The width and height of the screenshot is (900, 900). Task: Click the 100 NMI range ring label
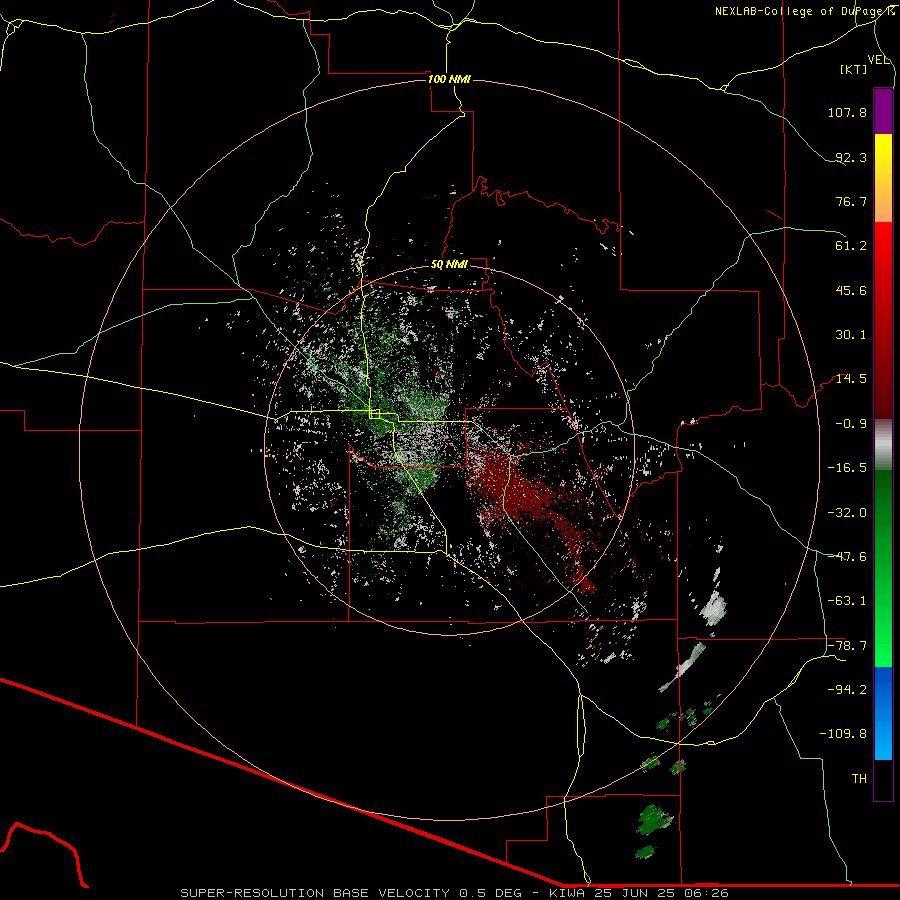[x=449, y=79]
